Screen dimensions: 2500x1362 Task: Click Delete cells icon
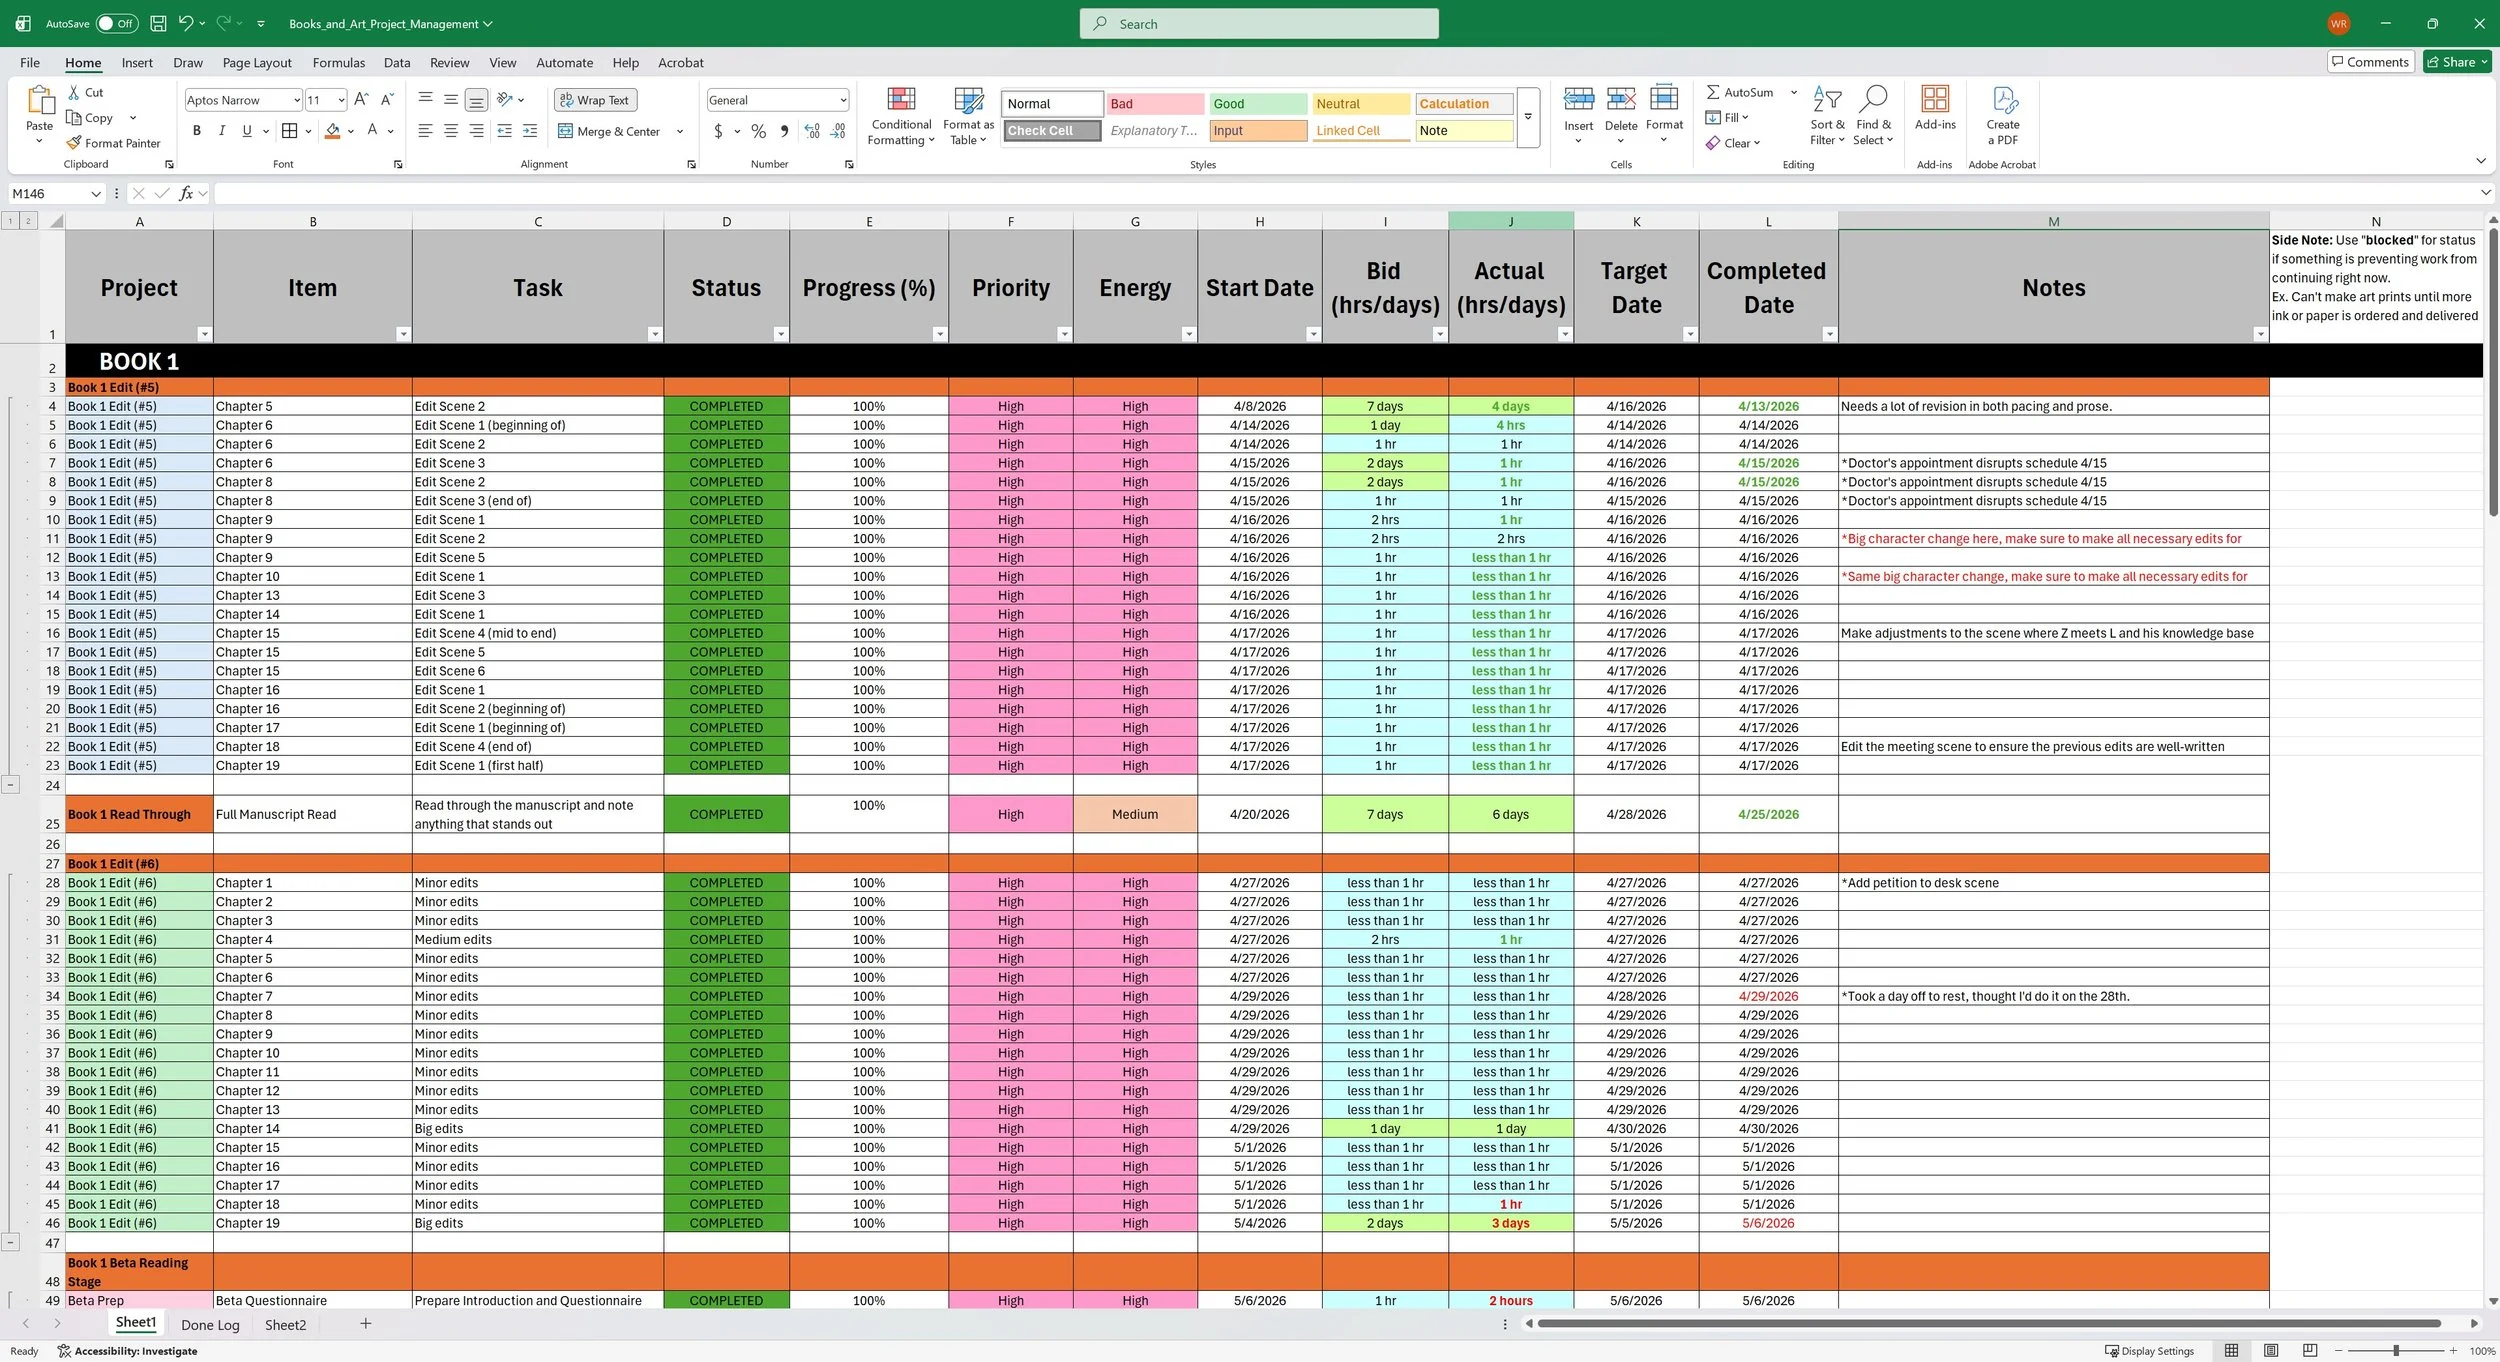point(1621,114)
